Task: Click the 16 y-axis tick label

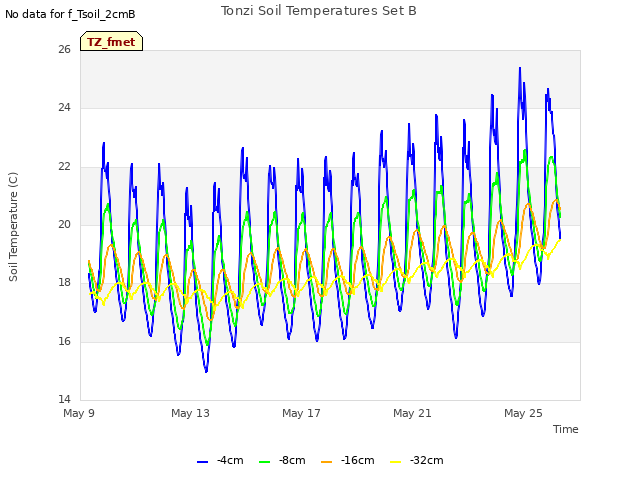Action: point(64,341)
